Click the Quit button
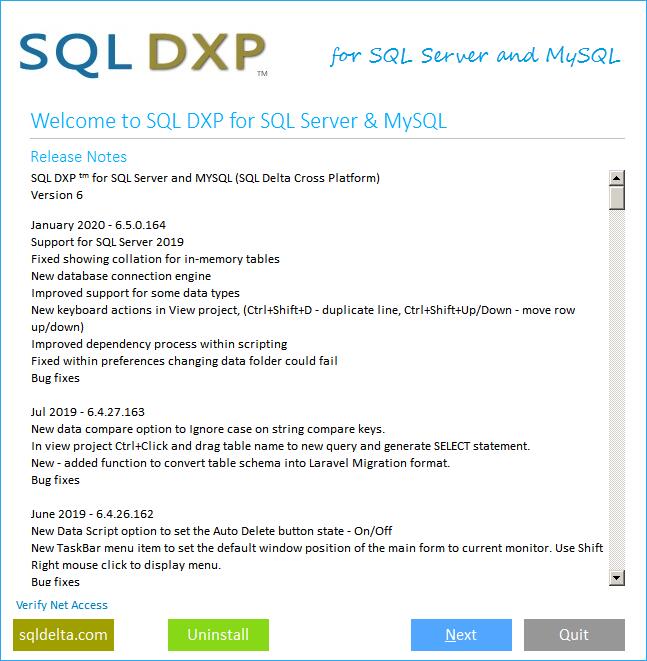 pyautogui.click(x=574, y=634)
